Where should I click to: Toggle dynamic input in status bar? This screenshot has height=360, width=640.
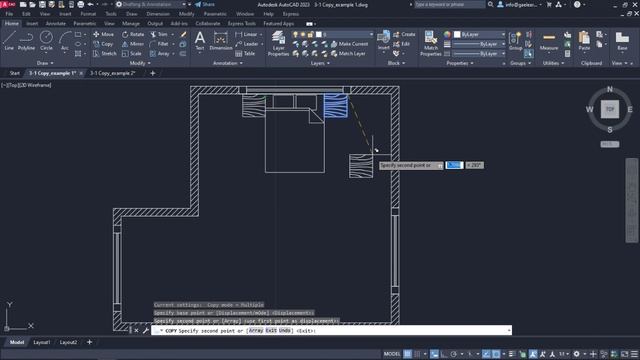coord(434,354)
